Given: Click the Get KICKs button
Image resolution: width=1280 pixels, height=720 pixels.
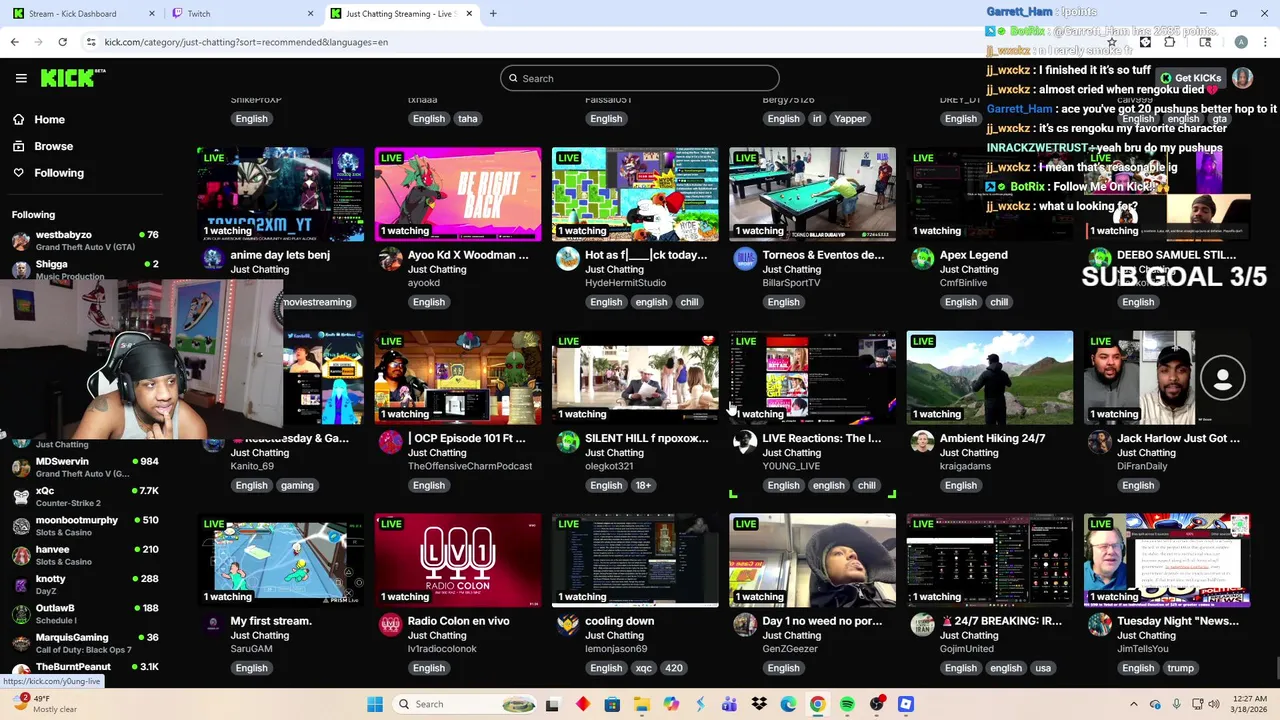Looking at the screenshot, I should click(1189, 78).
